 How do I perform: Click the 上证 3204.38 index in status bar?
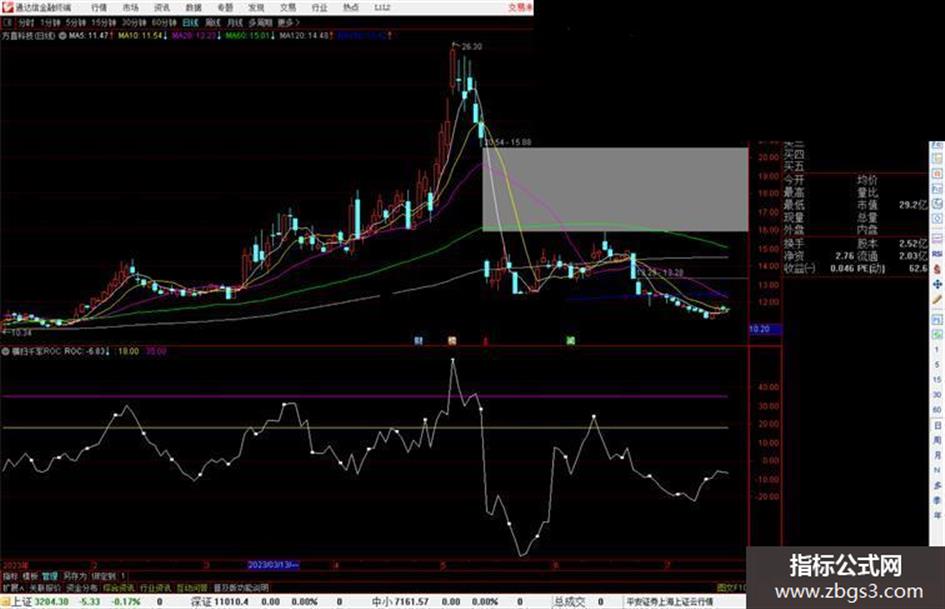pyautogui.click(x=40, y=602)
